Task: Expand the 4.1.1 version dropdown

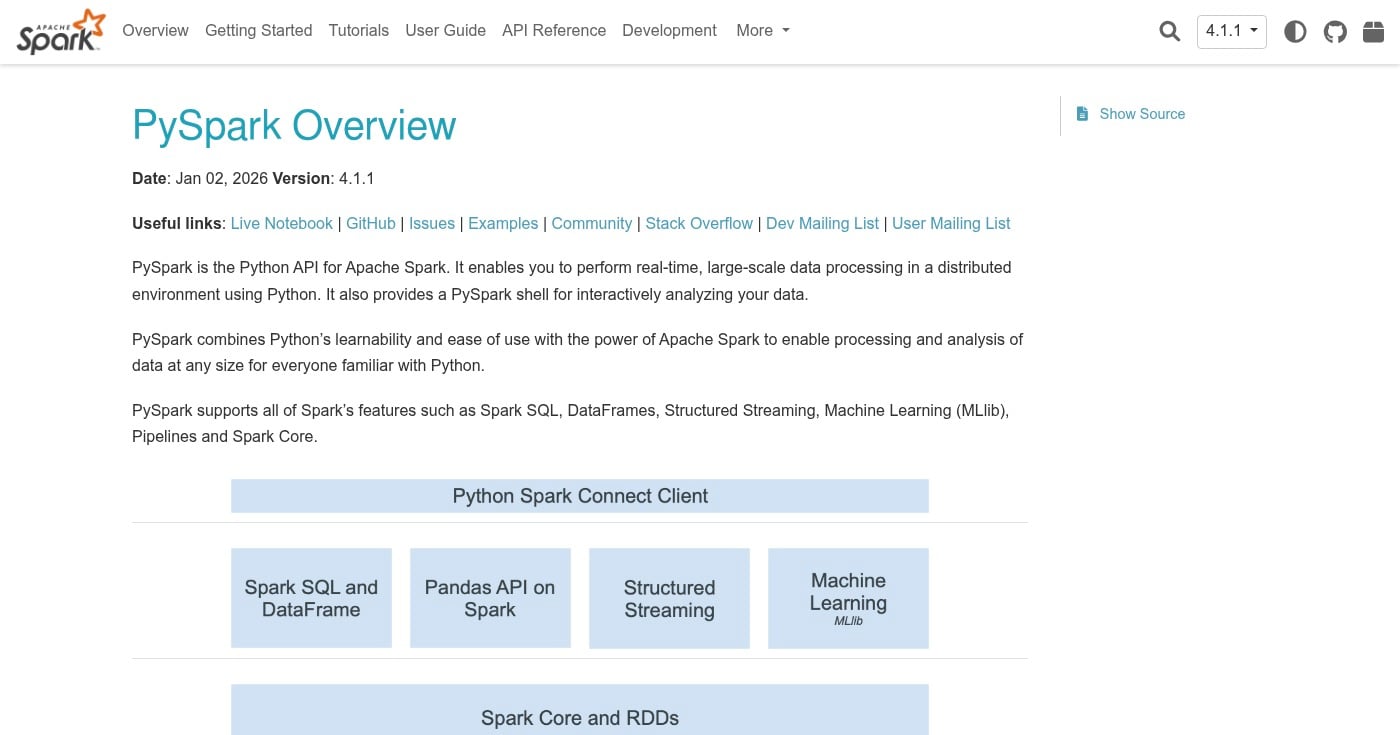Action: pos(1231,31)
